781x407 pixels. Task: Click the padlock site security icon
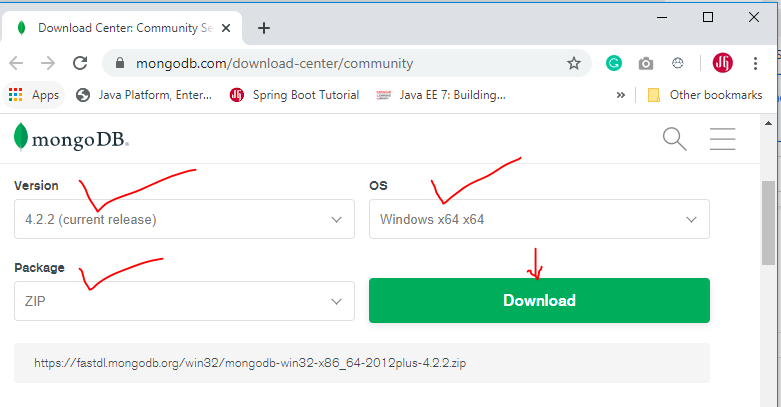tap(120, 63)
